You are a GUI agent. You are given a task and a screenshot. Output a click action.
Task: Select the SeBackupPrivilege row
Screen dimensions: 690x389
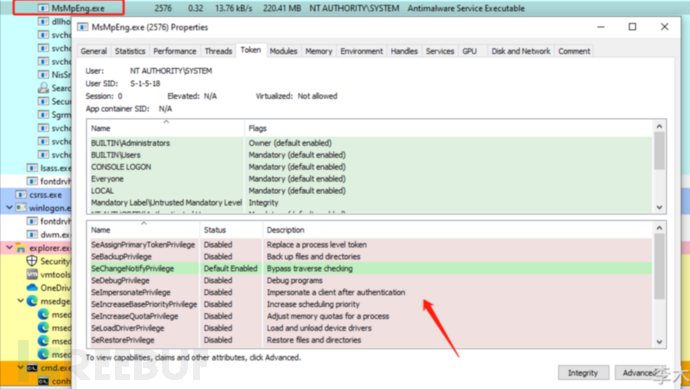(x=370, y=257)
